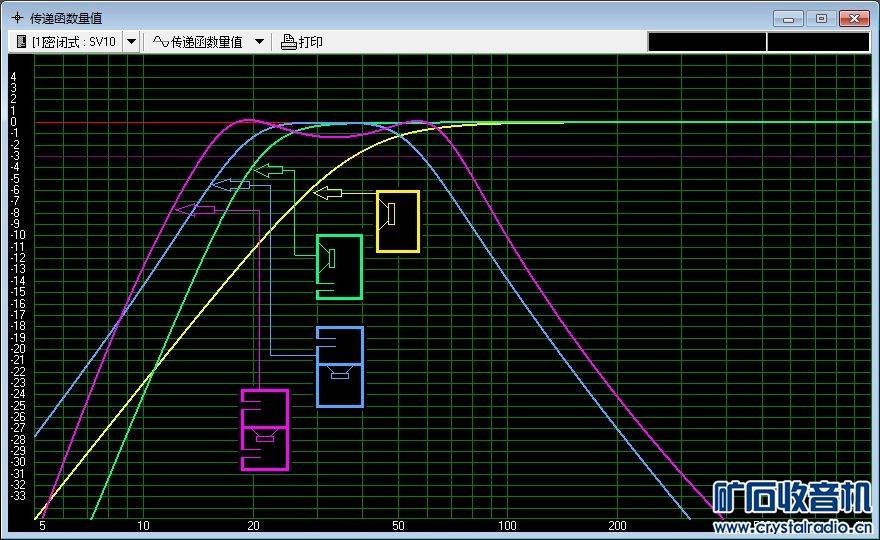Close the 传递函数量值 window
The height and width of the screenshot is (540, 880).
[854, 19]
